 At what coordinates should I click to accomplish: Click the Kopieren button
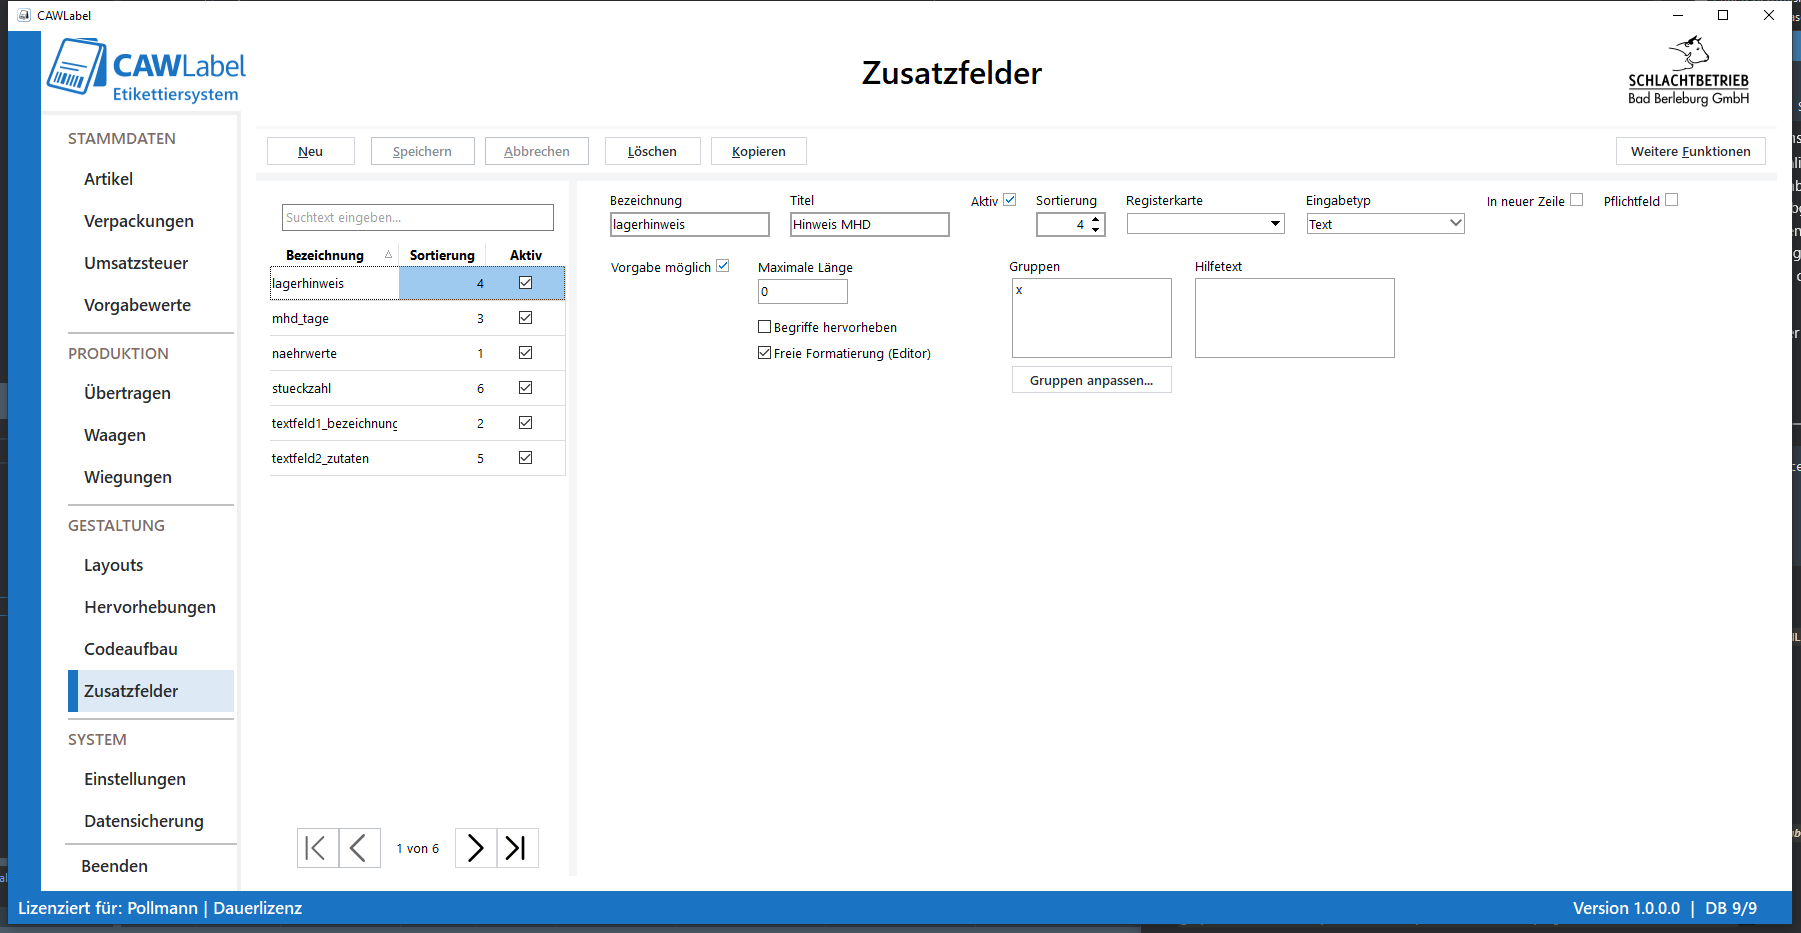tap(758, 151)
